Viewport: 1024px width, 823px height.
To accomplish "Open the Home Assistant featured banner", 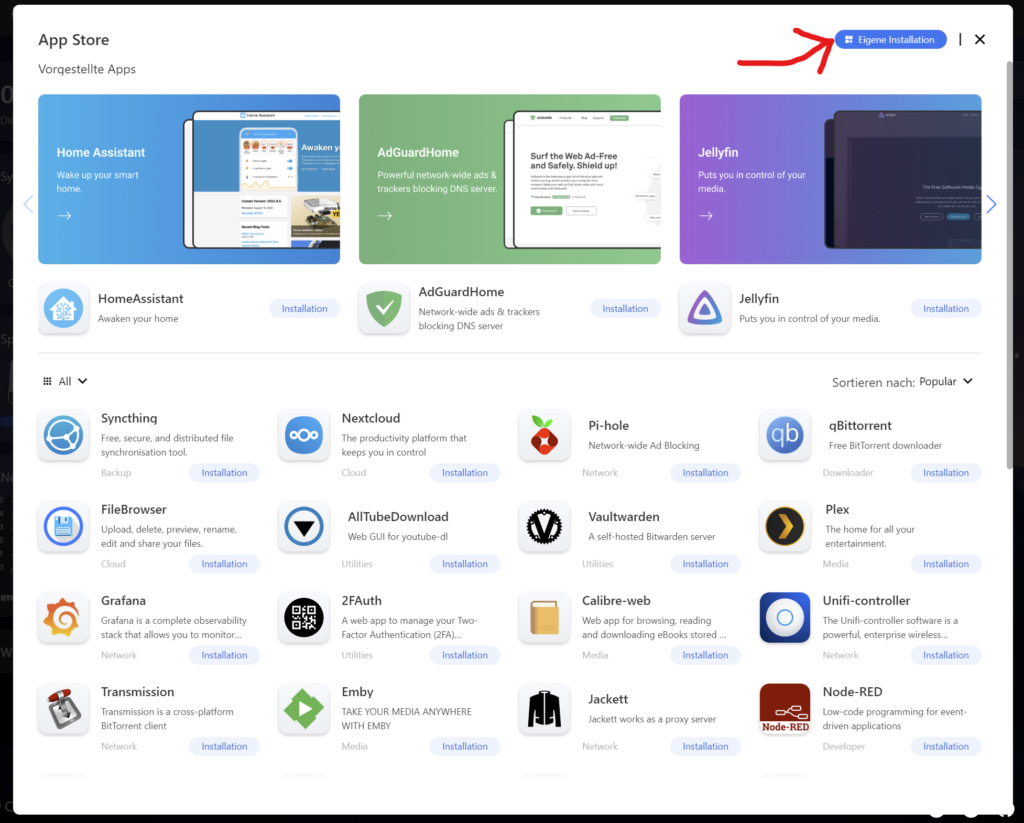I will 189,179.
